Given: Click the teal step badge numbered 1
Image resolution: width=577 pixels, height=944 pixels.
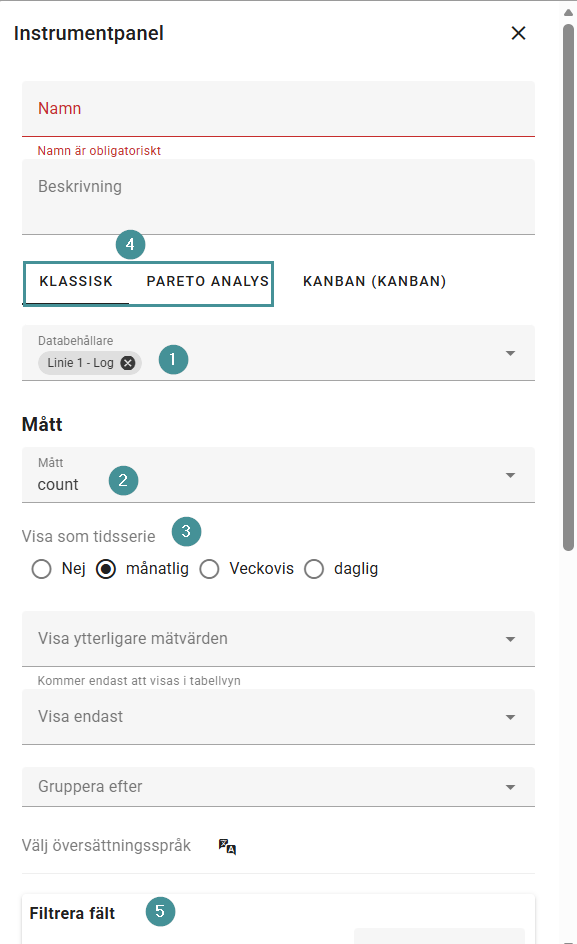Looking at the screenshot, I should (x=173, y=359).
